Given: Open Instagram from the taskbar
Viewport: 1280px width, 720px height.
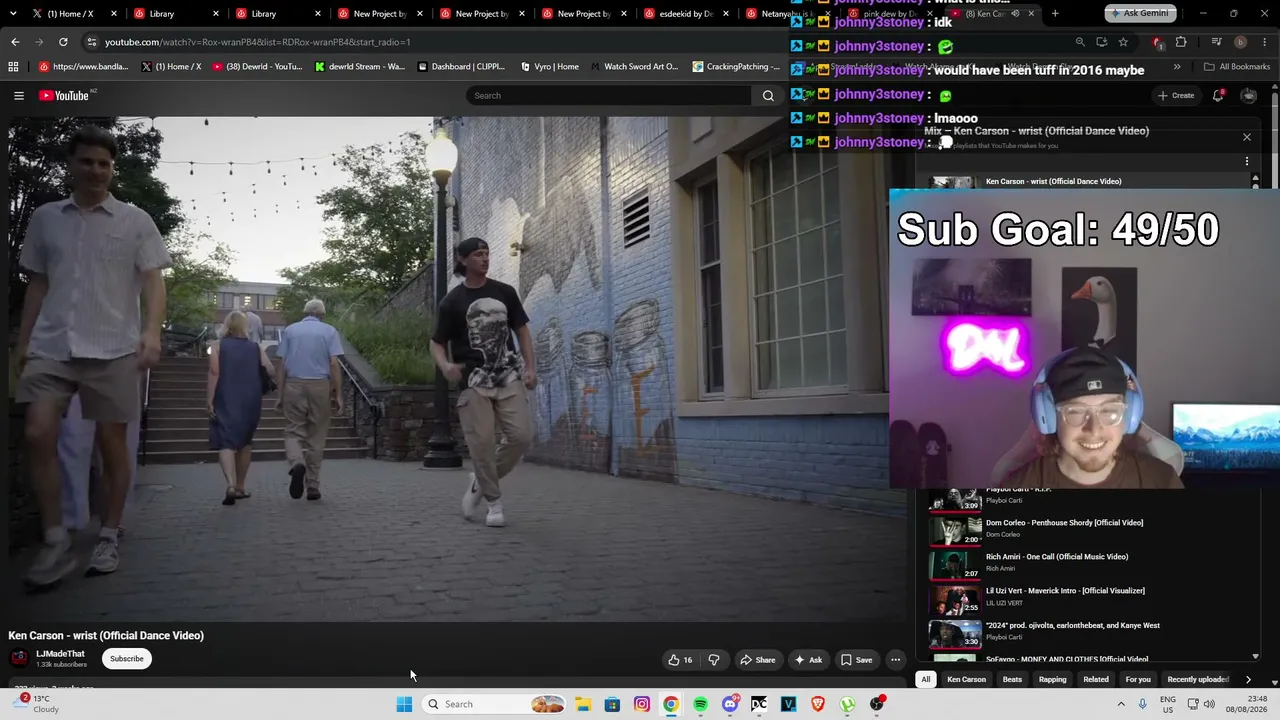Looking at the screenshot, I should click(642, 704).
